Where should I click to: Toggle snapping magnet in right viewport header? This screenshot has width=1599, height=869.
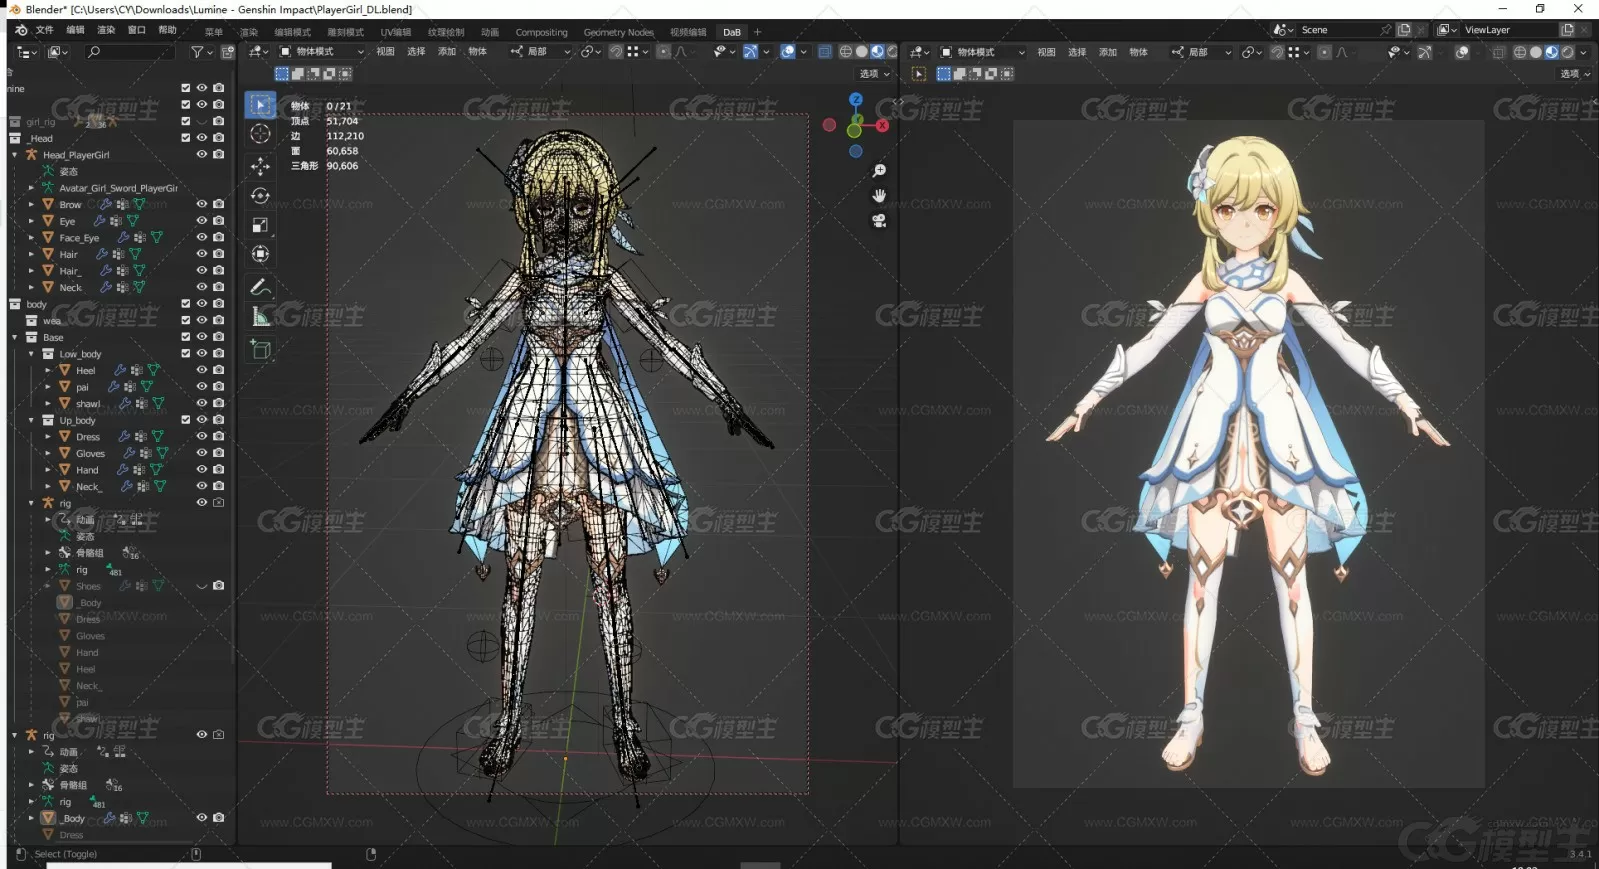[1277, 52]
